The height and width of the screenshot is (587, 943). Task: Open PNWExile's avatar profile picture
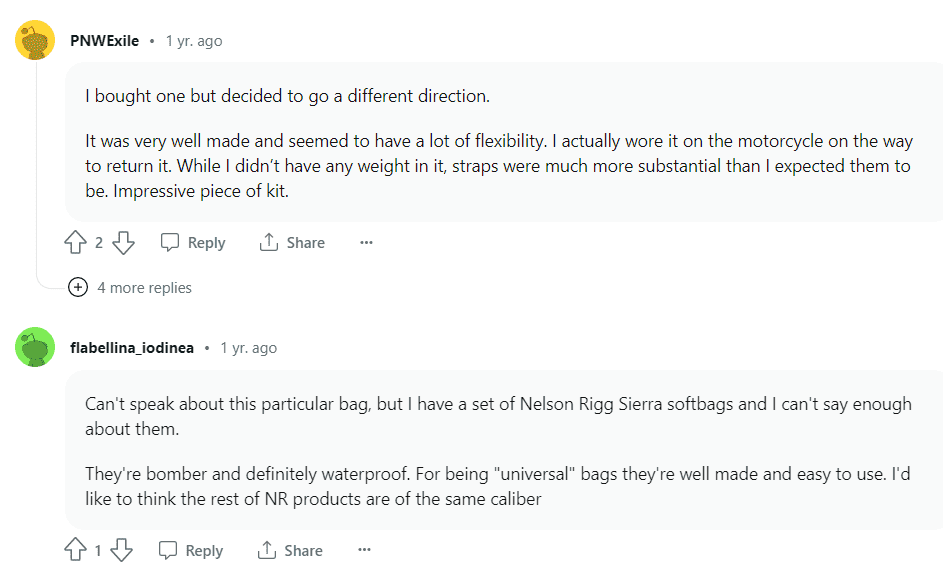click(36, 41)
